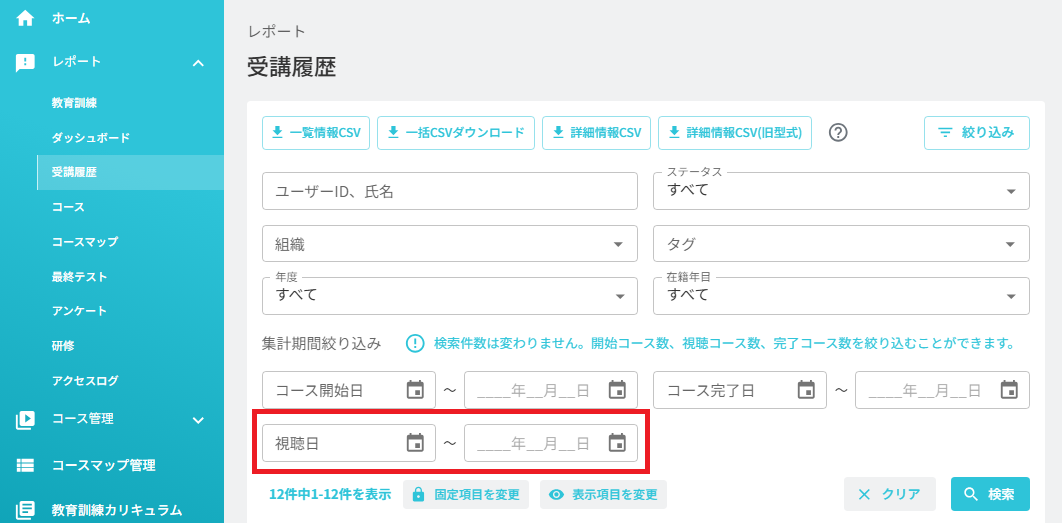
Task: Click the 絞り込み filter button
Action: point(977,133)
